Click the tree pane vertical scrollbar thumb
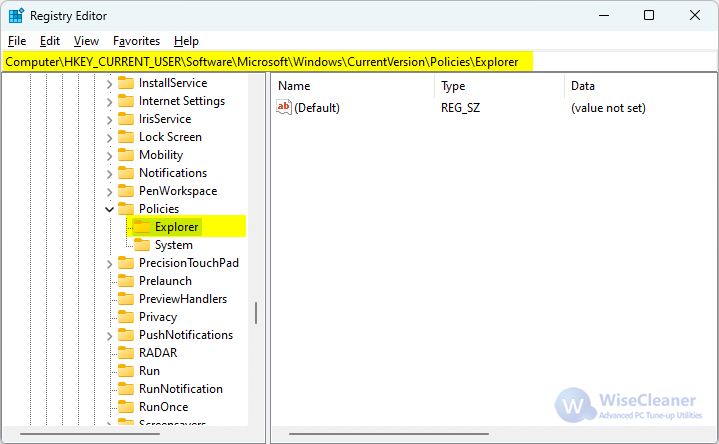 click(x=255, y=313)
